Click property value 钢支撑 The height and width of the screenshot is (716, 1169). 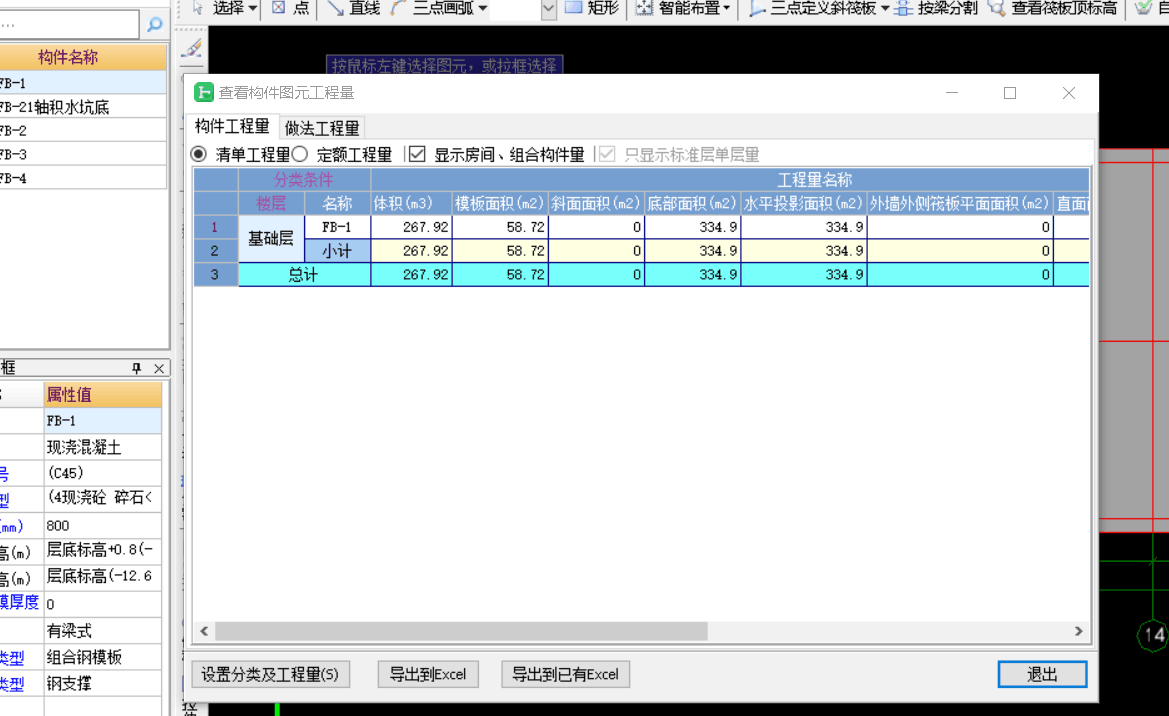click(x=103, y=683)
